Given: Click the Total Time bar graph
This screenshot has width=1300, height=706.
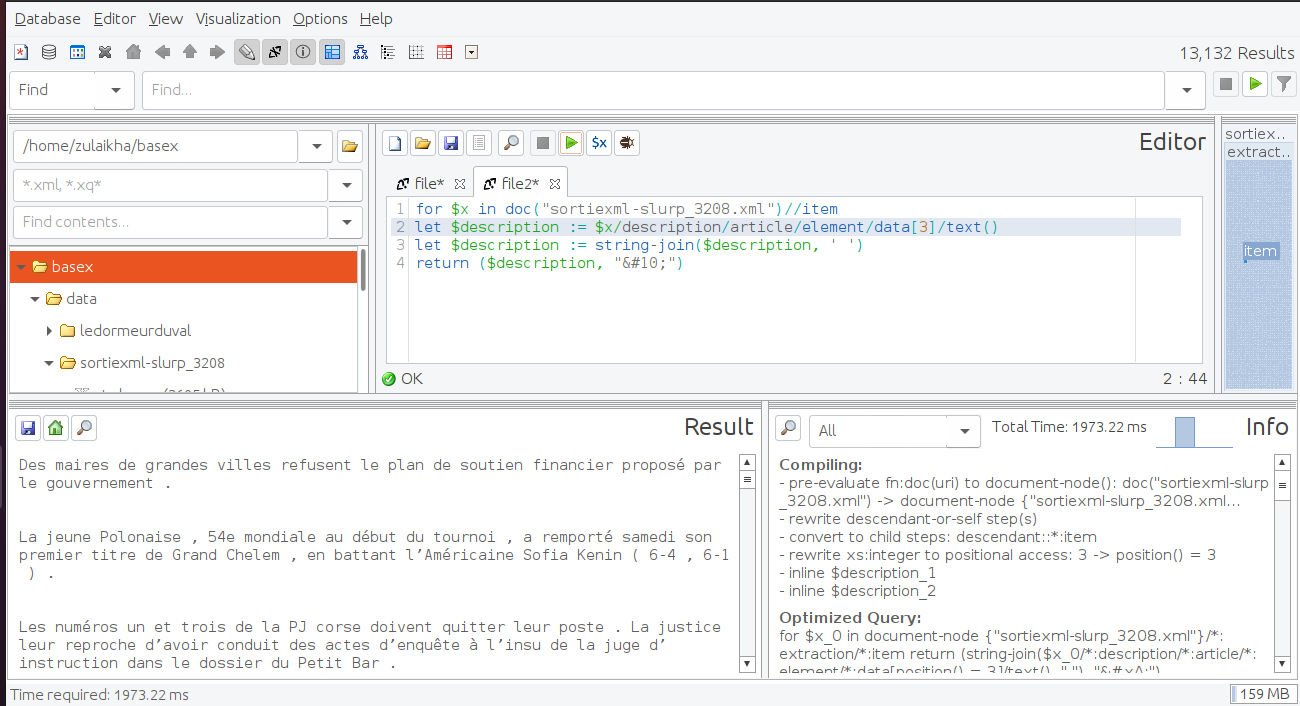Looking at the screenshot, I should 1194,432.
